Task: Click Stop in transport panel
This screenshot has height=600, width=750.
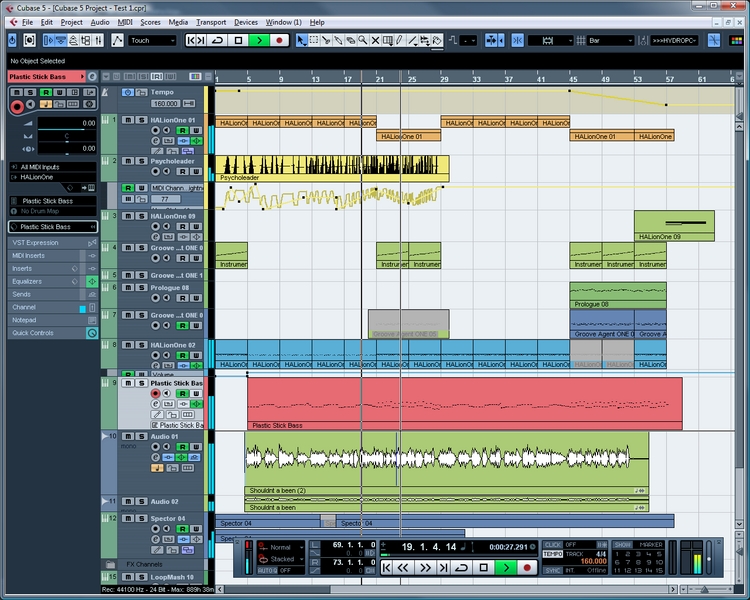Action: coord(484,567)
